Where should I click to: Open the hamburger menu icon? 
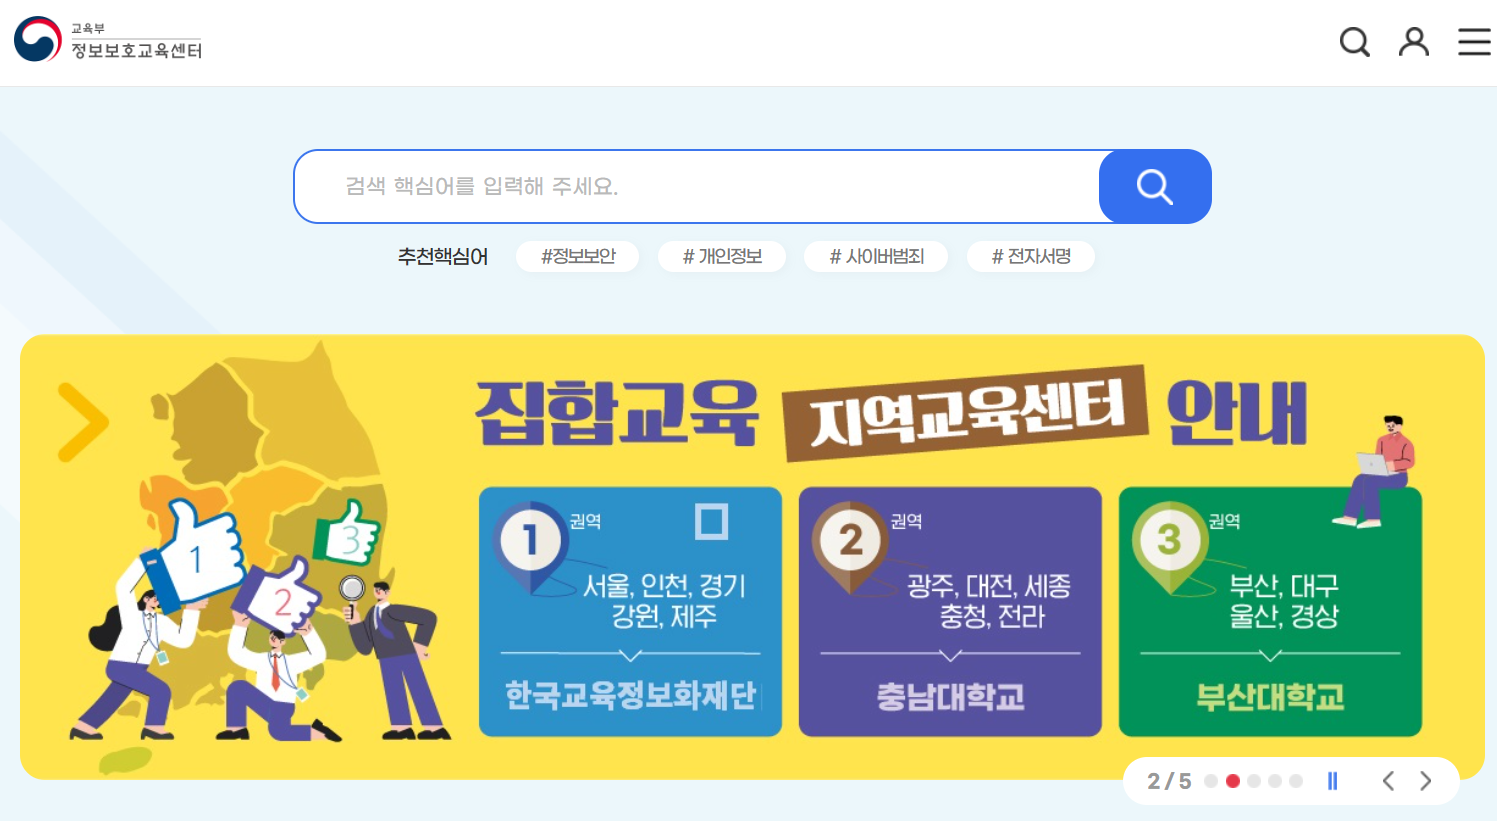(x=1474, y=42)
